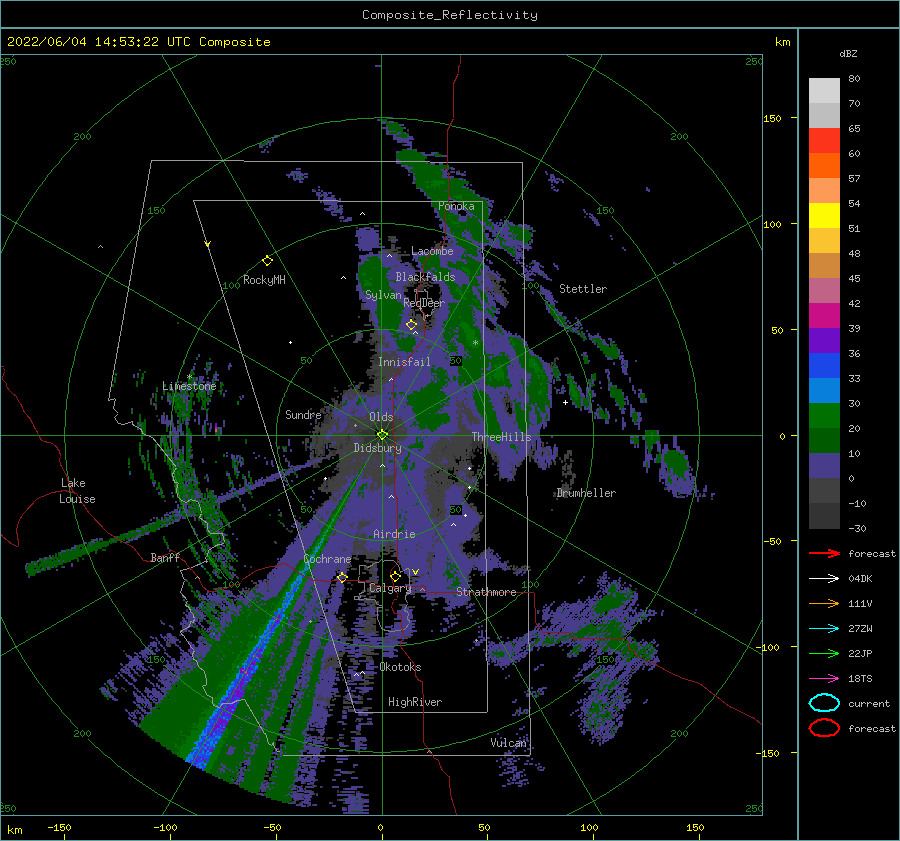Click the Sylvan label
The image size is (900, 841).
tap(383, 295)
